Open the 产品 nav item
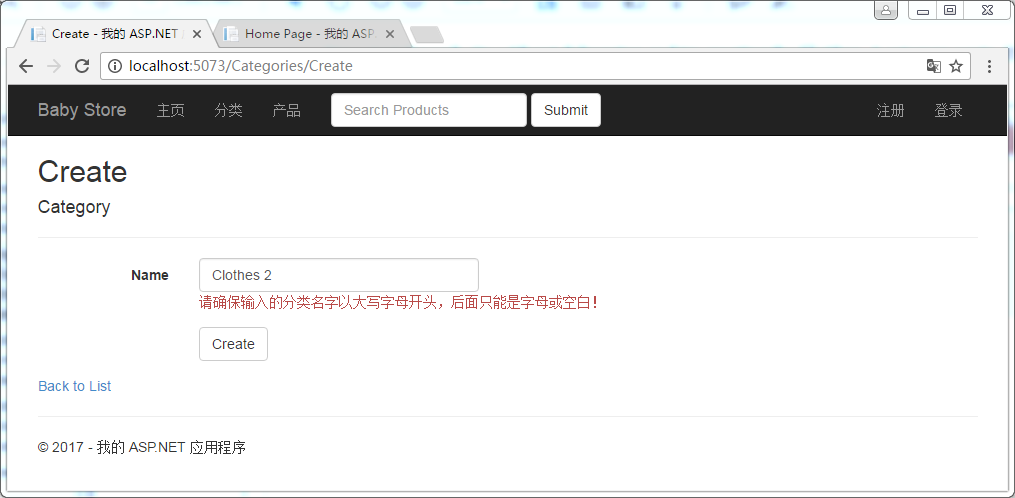This screenshot has height=498, width=1015. pyautogui.click(x=287, y=111)
